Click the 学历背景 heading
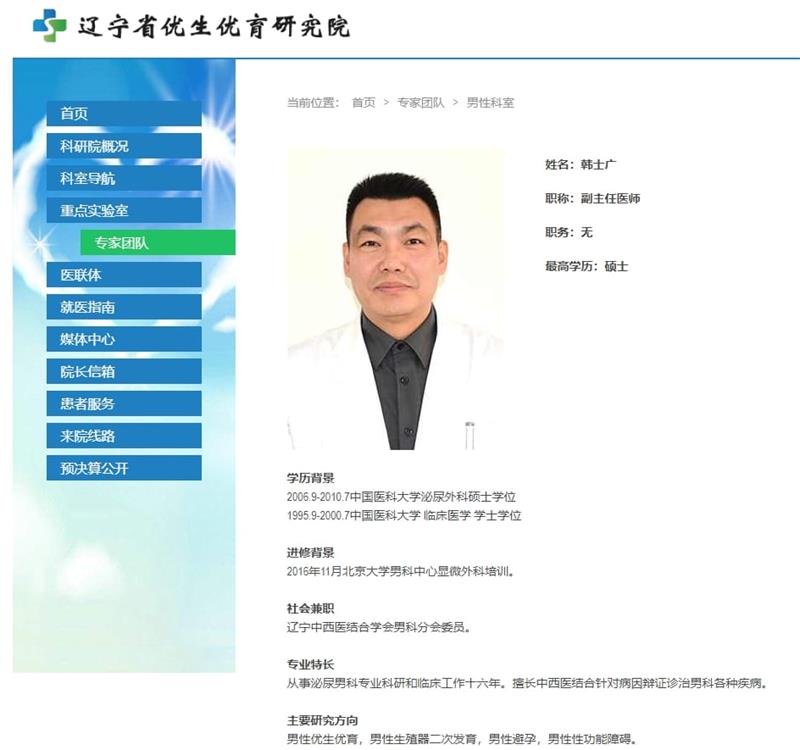Image resolution: width=800 pixels, height=750 pixels. pos(311,478)
